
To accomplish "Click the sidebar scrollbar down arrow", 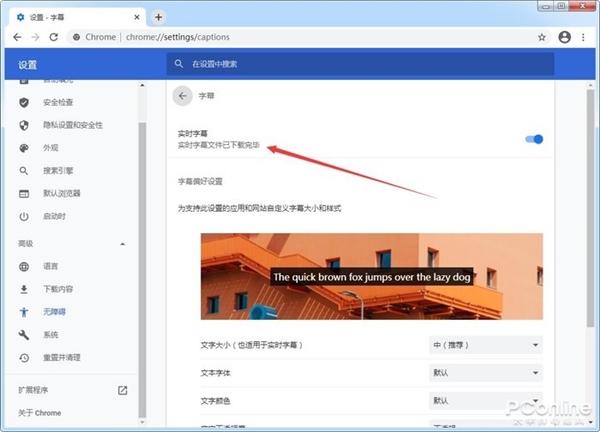I will pyautogui.click(x=142, y=422).
